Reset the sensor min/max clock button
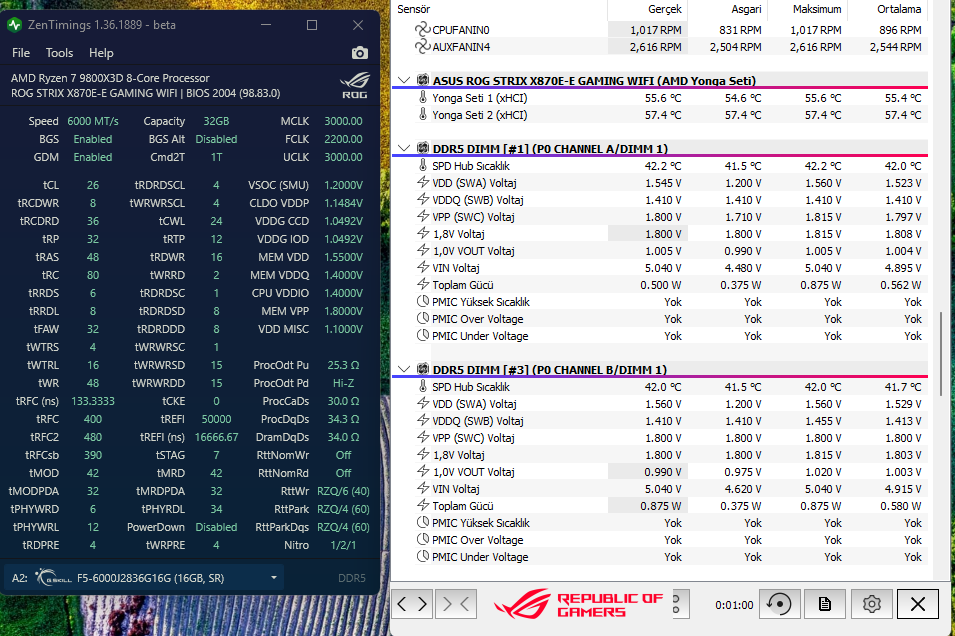 point(779,604)
